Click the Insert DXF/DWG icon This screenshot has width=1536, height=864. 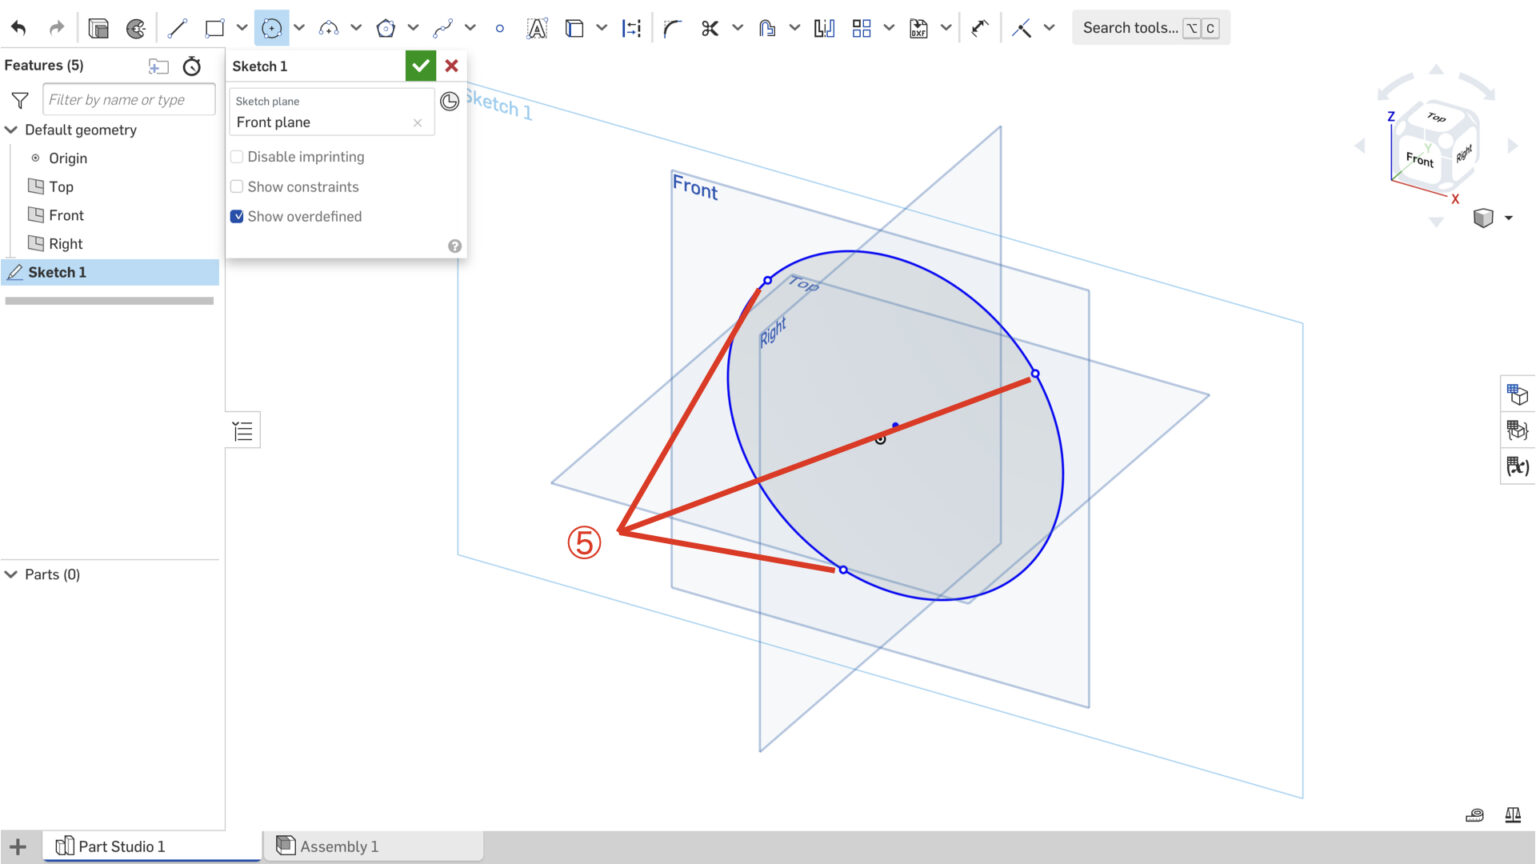(919, 27)
